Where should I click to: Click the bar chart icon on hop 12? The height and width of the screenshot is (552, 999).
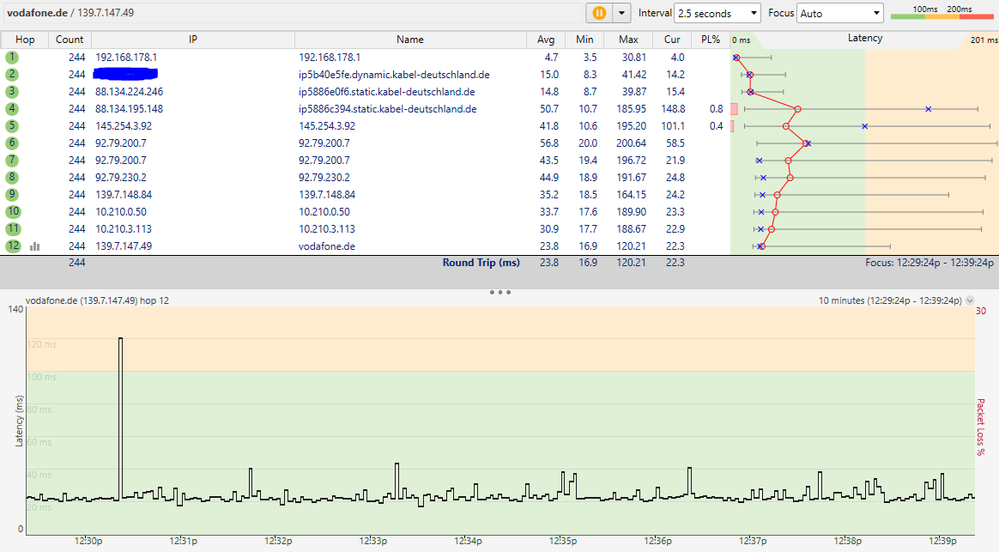34,246
